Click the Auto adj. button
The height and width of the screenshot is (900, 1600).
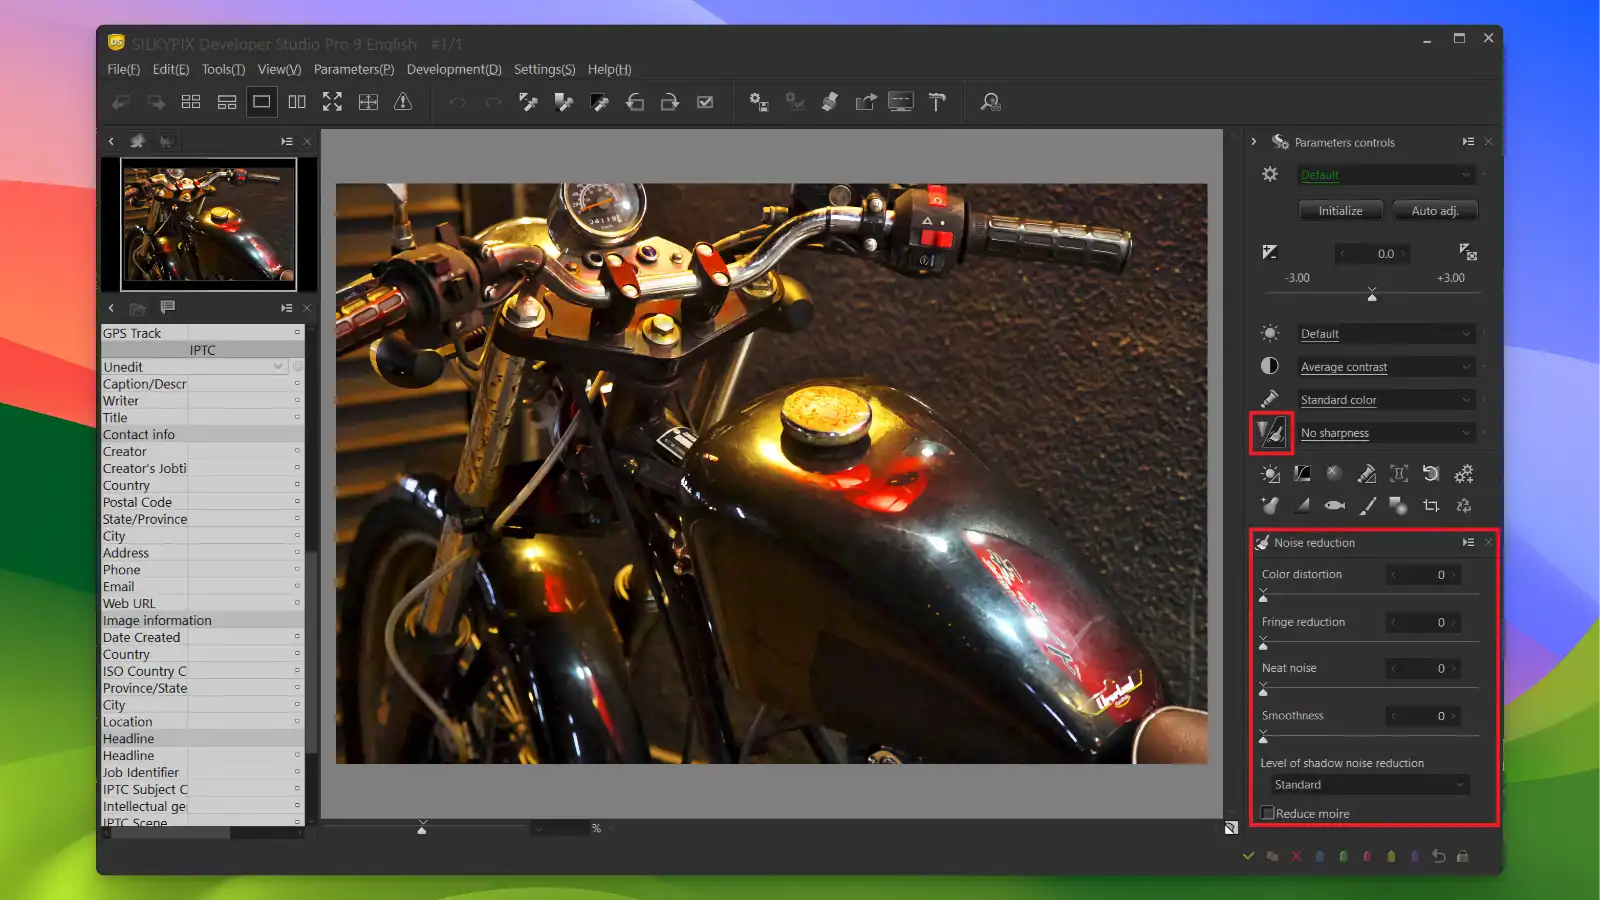tap(1435, 210)
